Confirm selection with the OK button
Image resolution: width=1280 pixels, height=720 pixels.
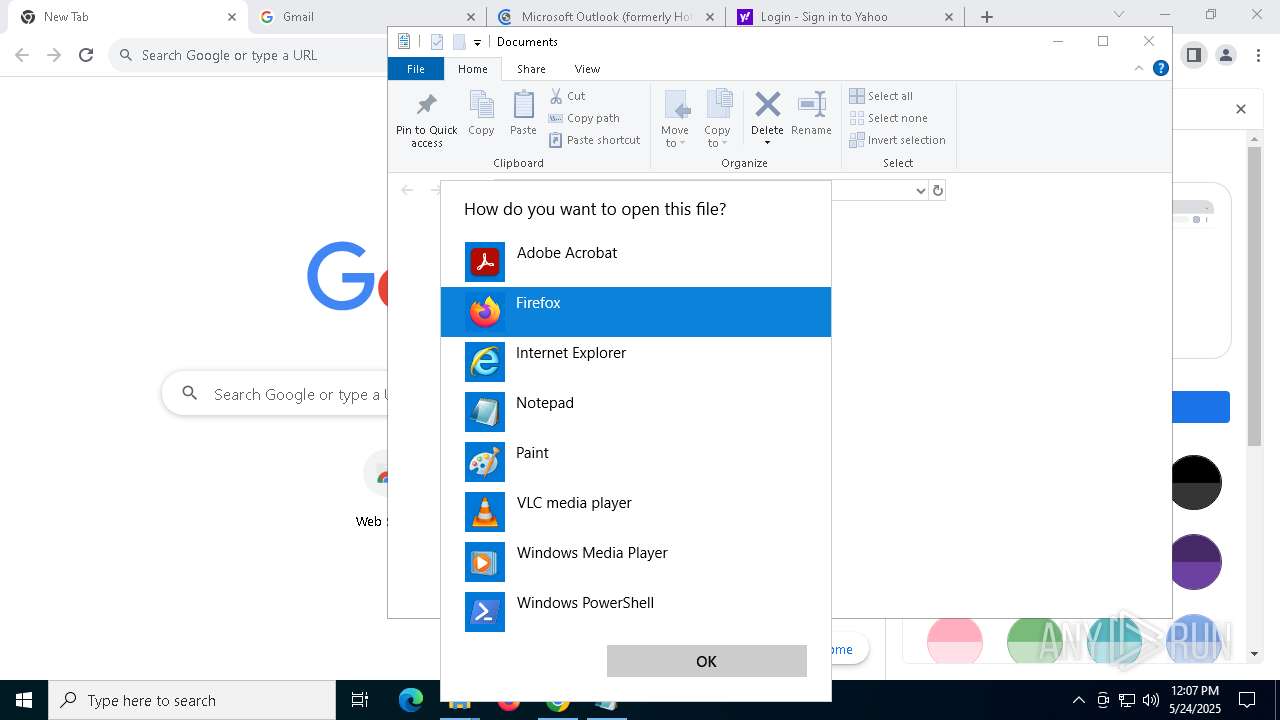706,661
